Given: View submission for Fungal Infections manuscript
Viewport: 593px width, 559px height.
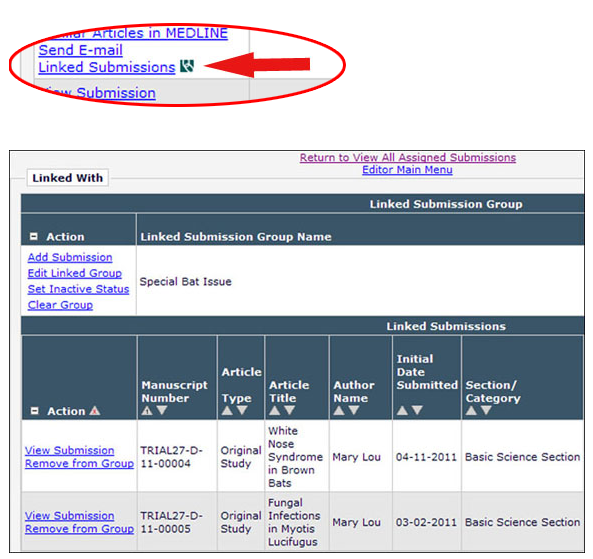Looking at the screenshot, I should point(70,516).
